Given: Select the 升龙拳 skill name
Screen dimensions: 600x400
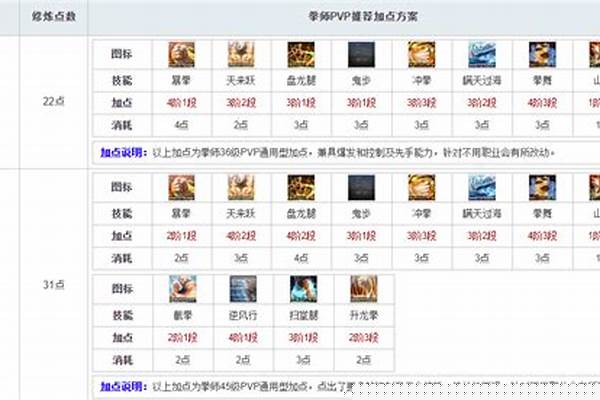Looking at the screenshot, I should (x=364, y=316).
